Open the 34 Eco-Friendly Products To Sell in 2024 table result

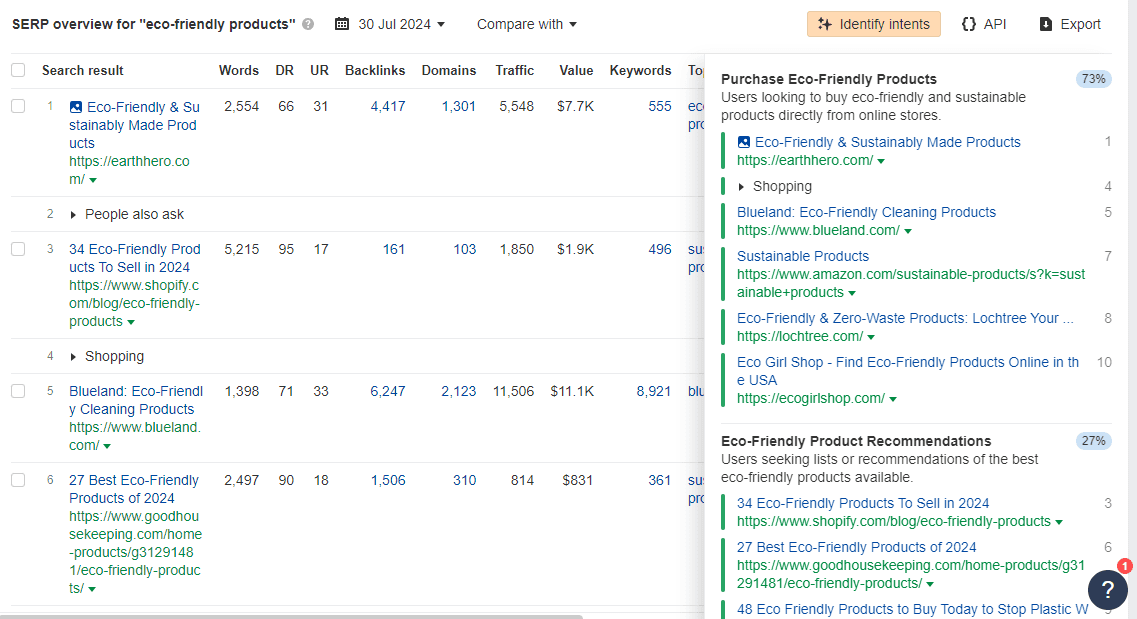pyautogui.click(x=135, y=258)
